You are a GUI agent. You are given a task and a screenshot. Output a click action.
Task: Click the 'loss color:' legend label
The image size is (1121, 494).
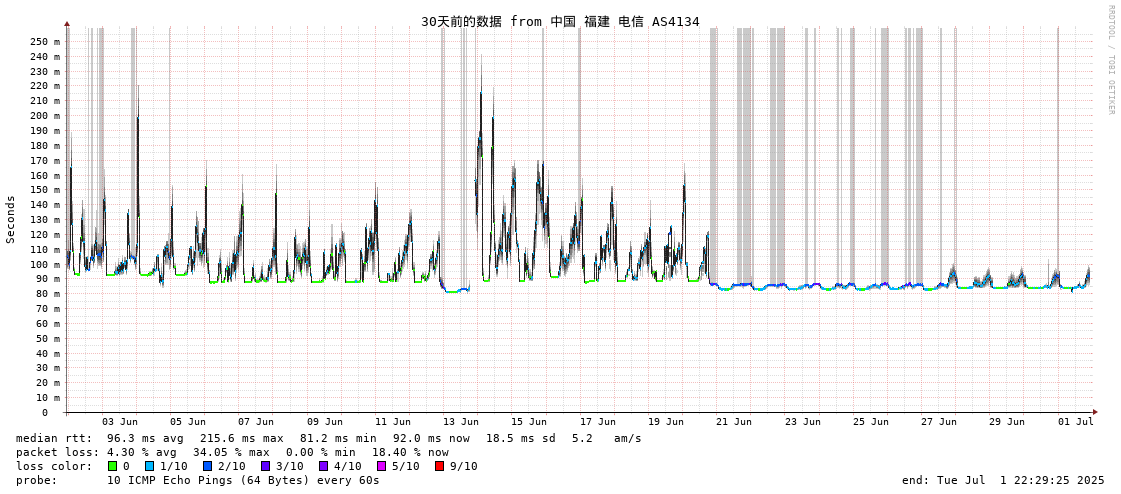click(x=53, y=466)
